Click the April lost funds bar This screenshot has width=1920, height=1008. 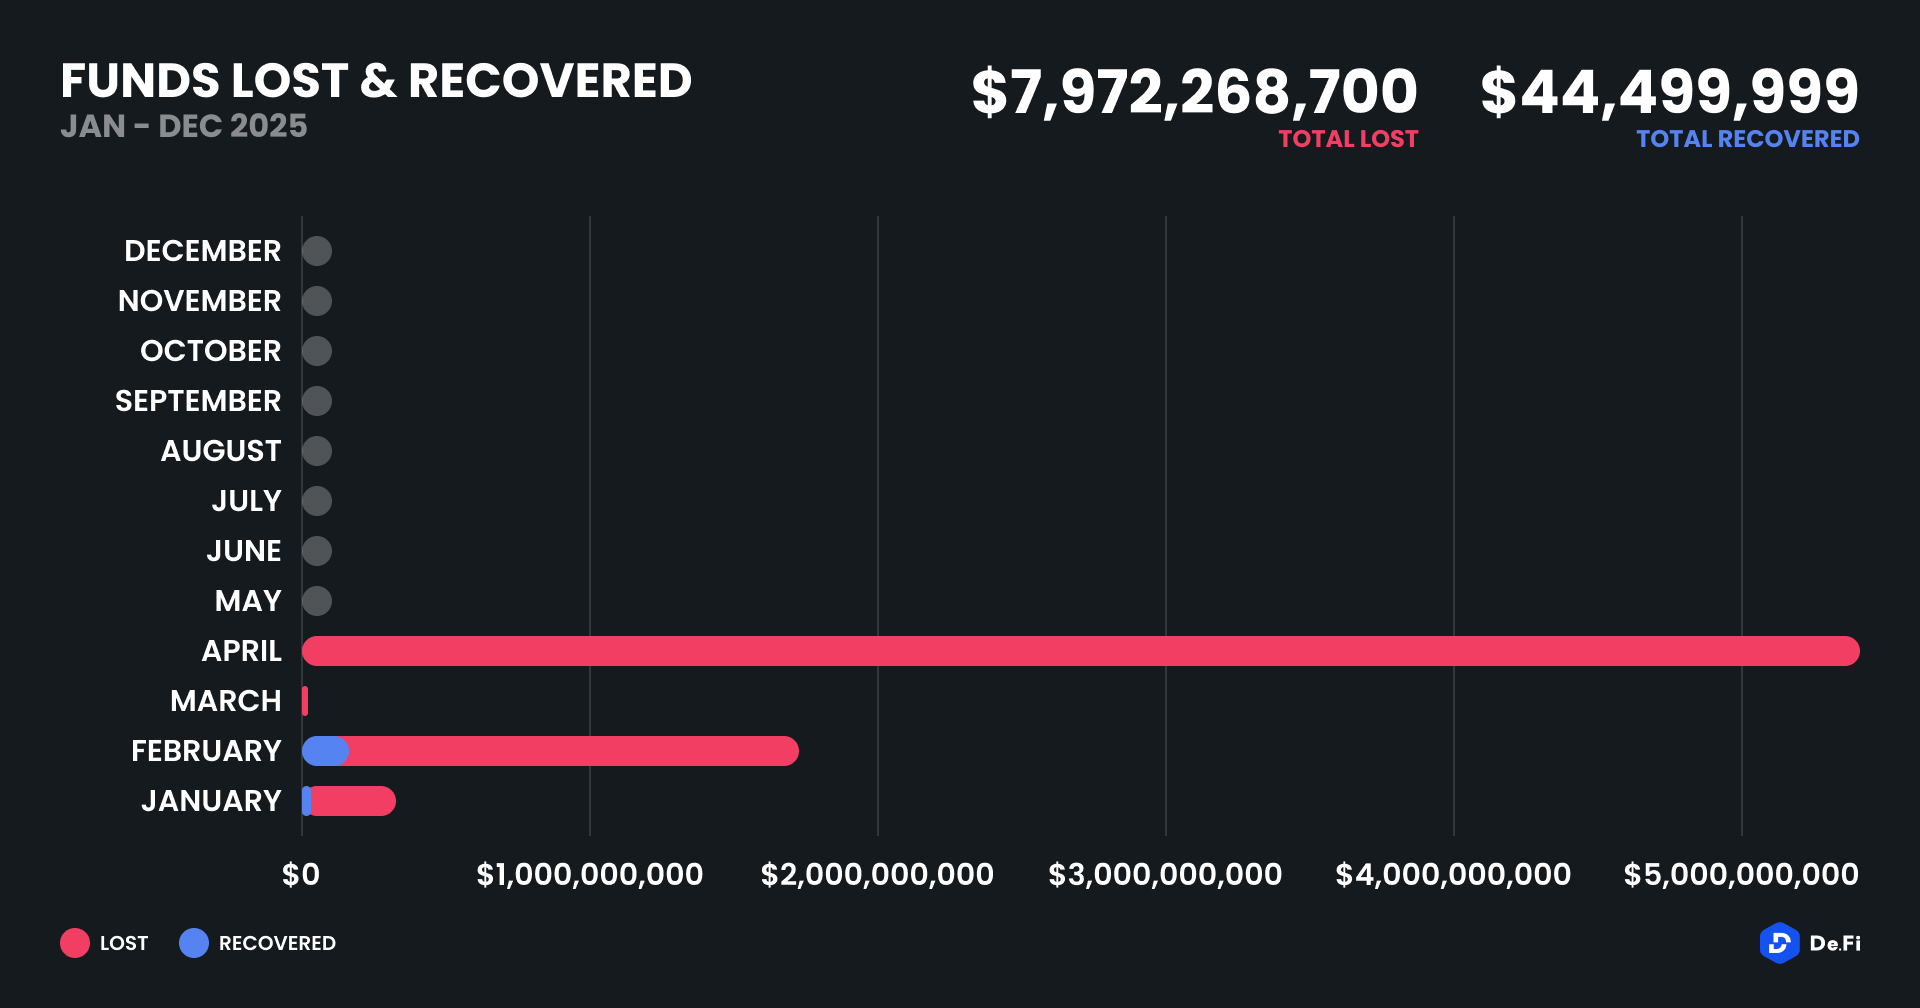pos(1080,651)
